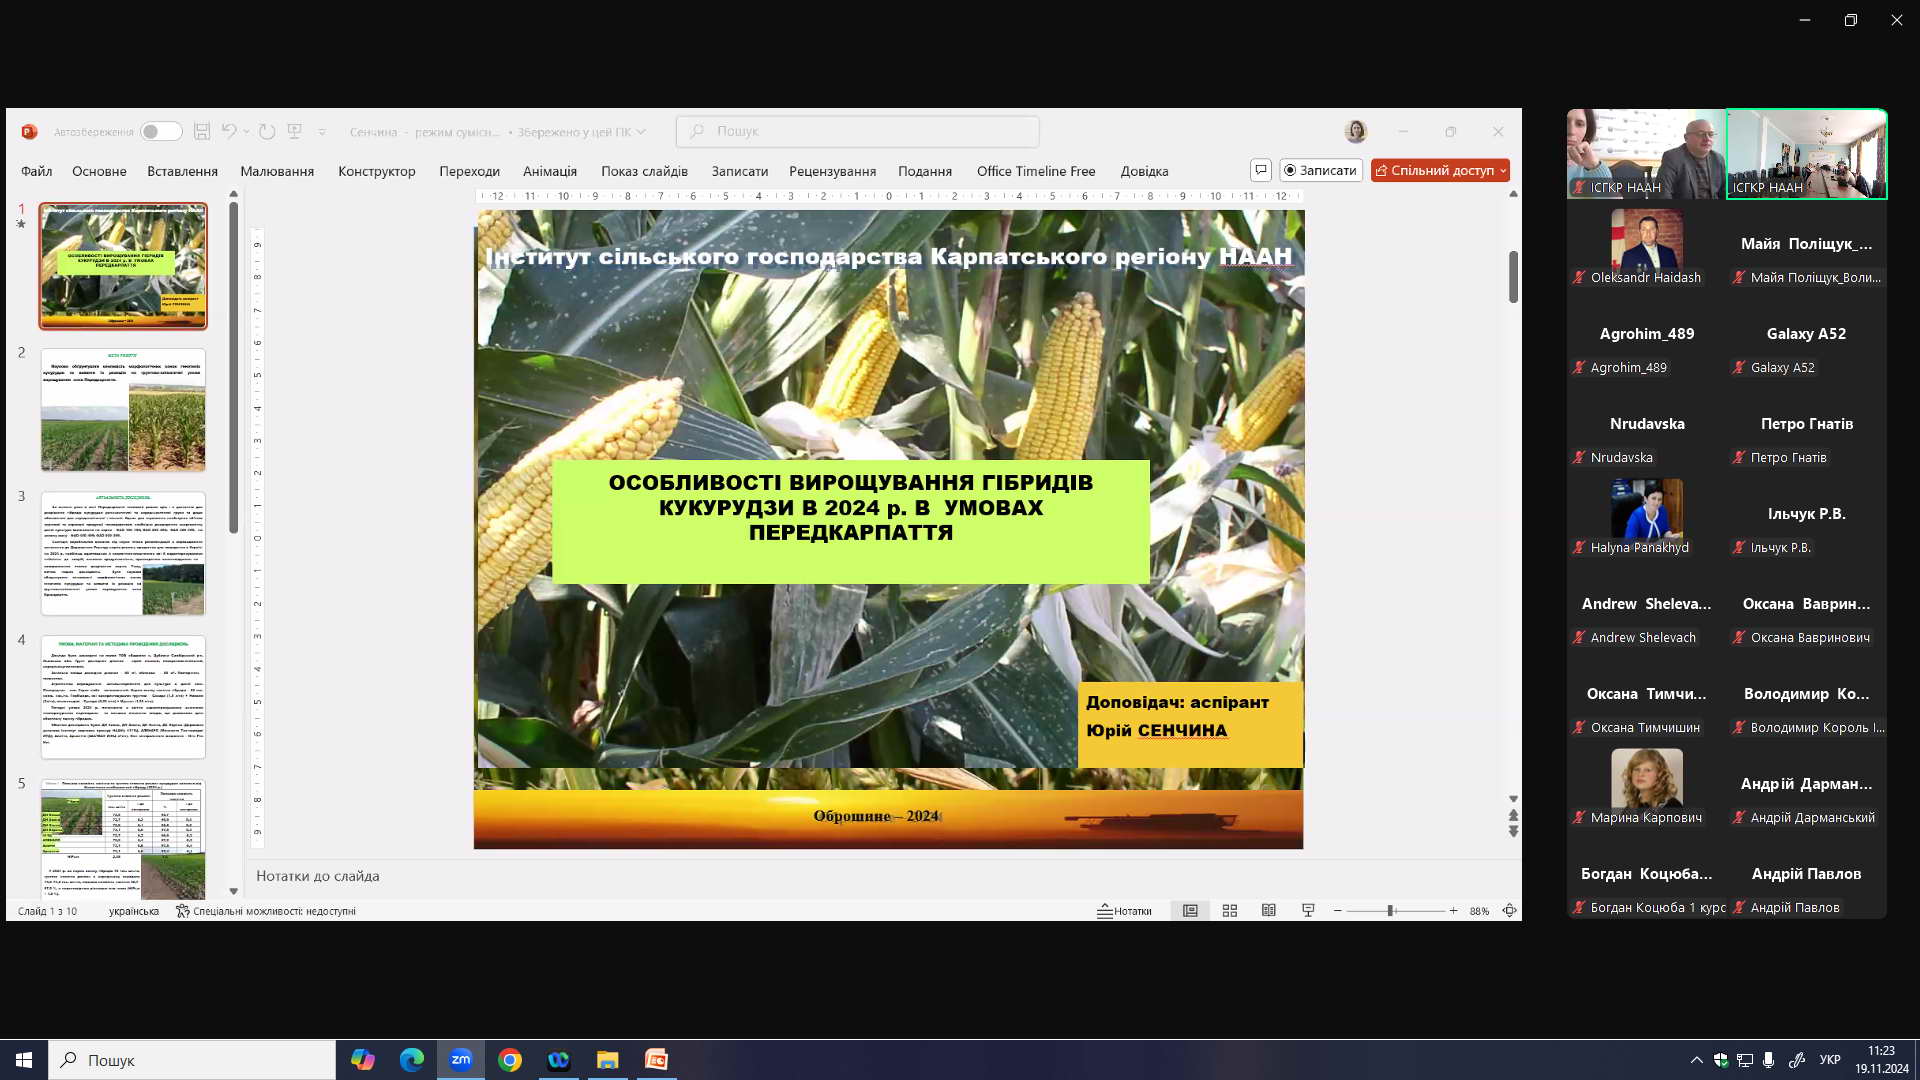Open the Анімація ribbon tab
Screen dimensions: 1920x1080
point(549,171)
